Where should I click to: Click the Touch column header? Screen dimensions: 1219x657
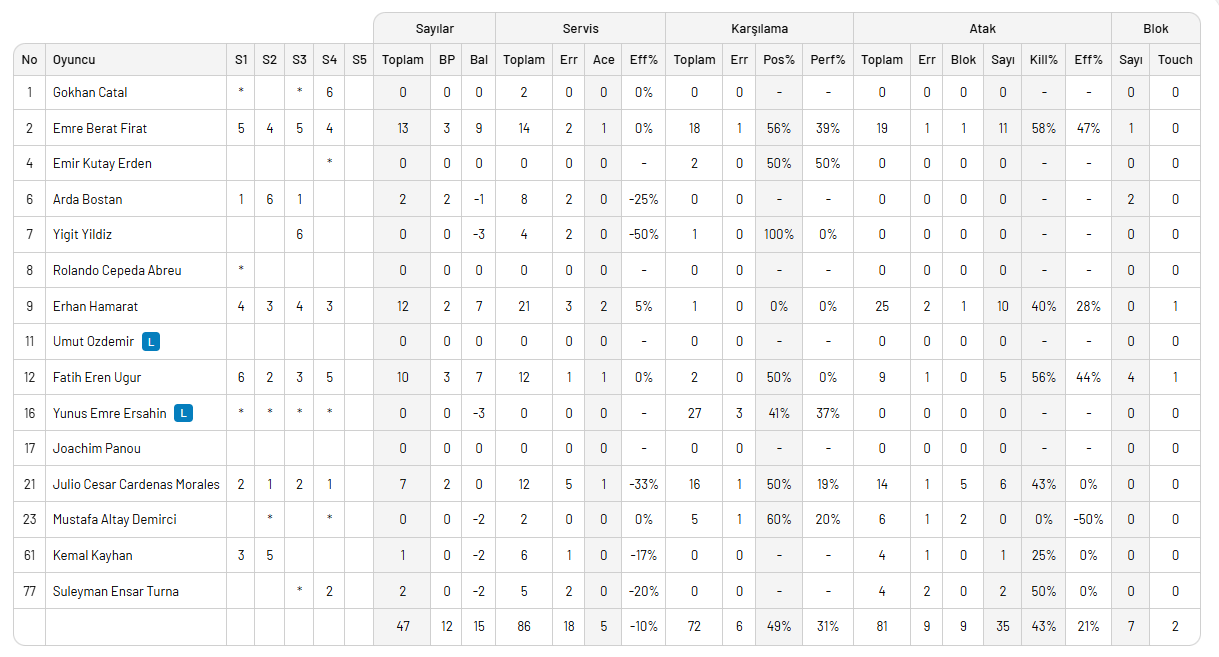pos(1175,60)
